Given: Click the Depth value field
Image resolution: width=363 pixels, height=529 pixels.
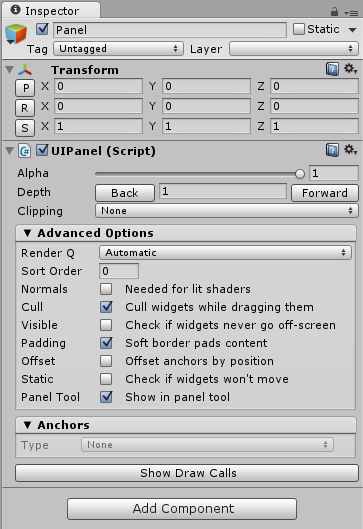Looking at the screenshot, I should pos(223,191).
